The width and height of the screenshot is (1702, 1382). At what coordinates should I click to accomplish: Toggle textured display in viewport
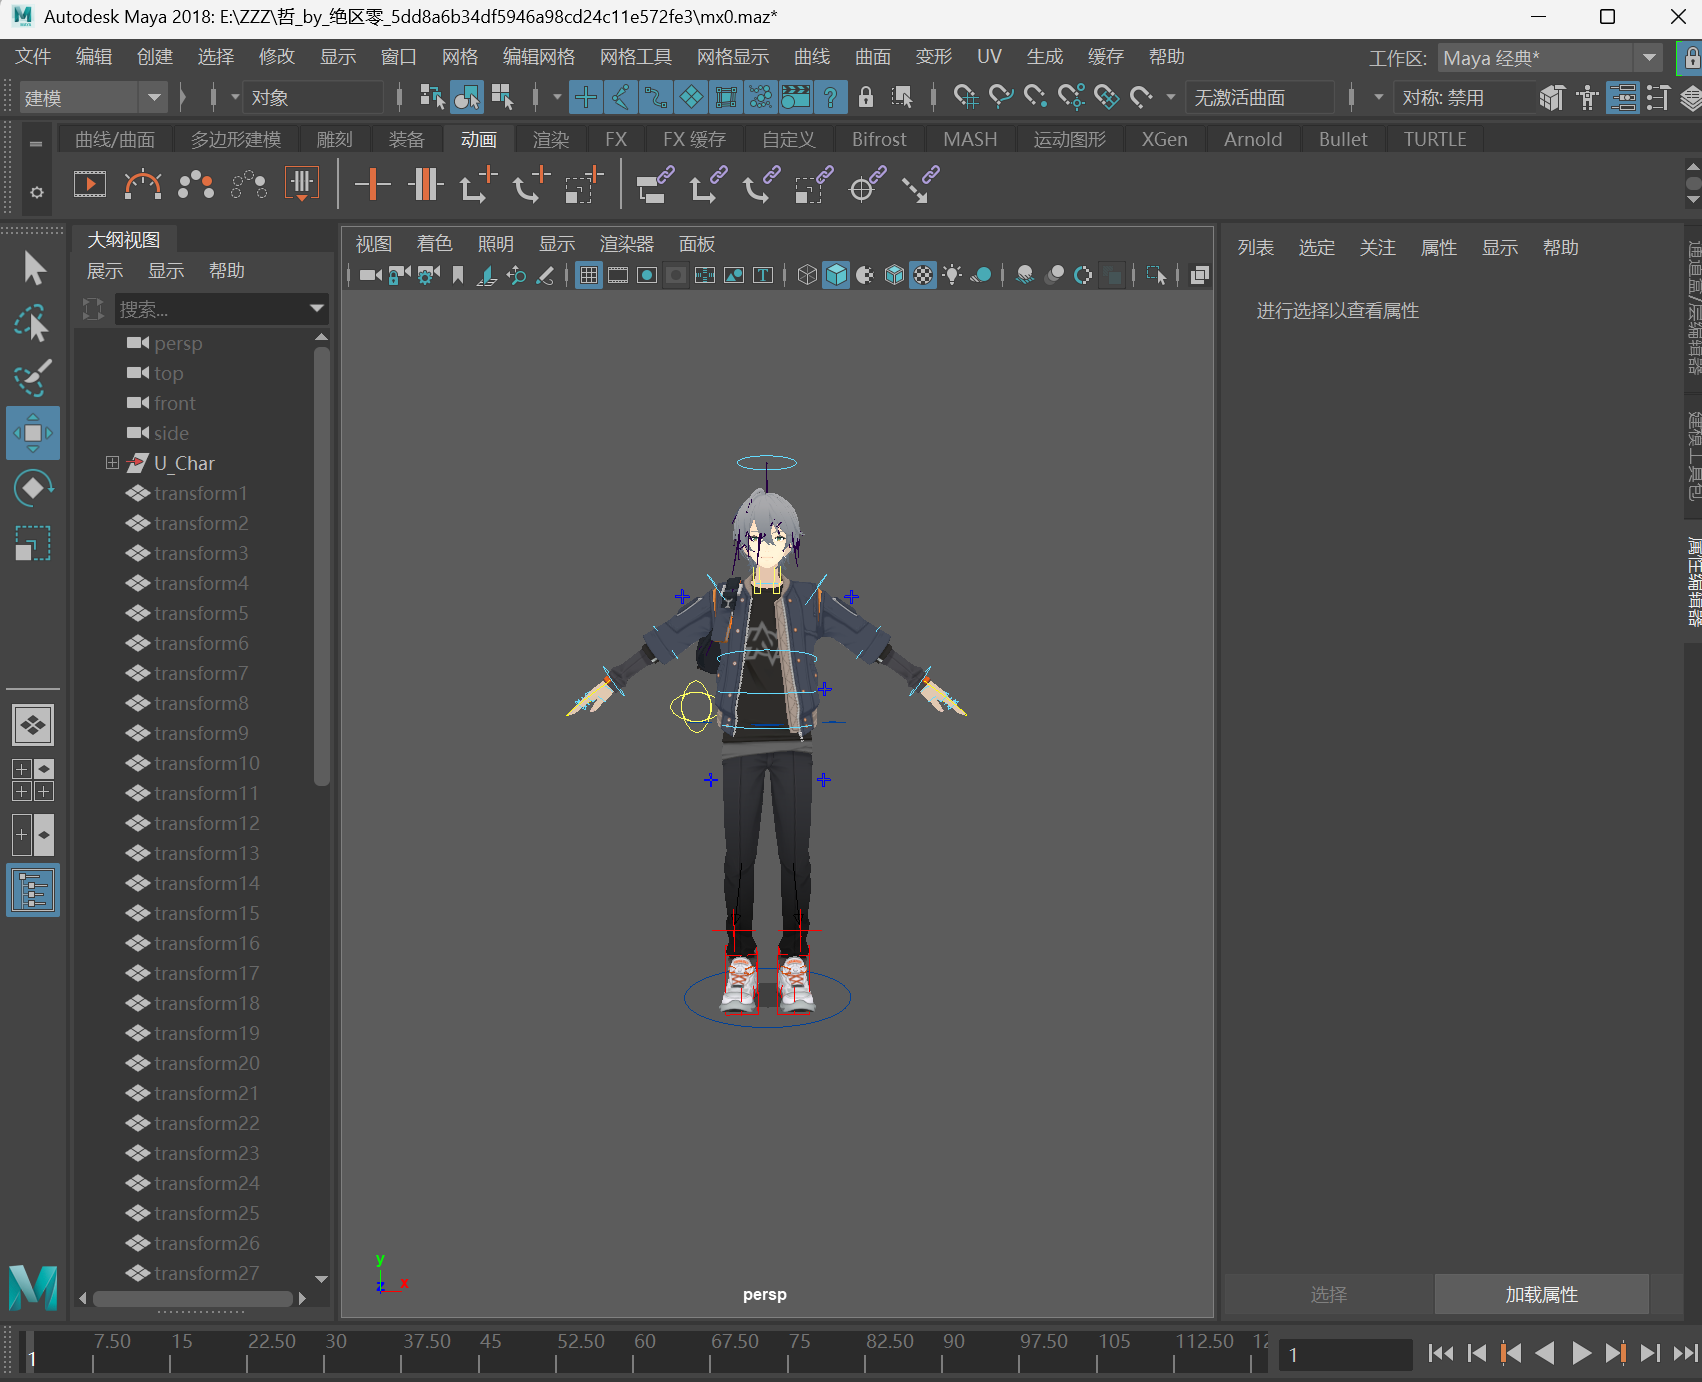(x=923, y=275)
